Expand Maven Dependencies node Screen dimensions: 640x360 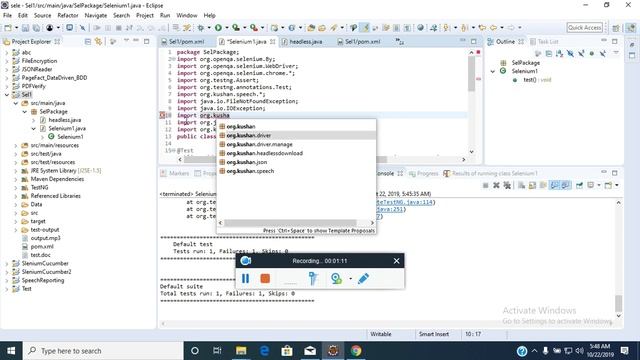pyautogui.click(x=16, y=179)
